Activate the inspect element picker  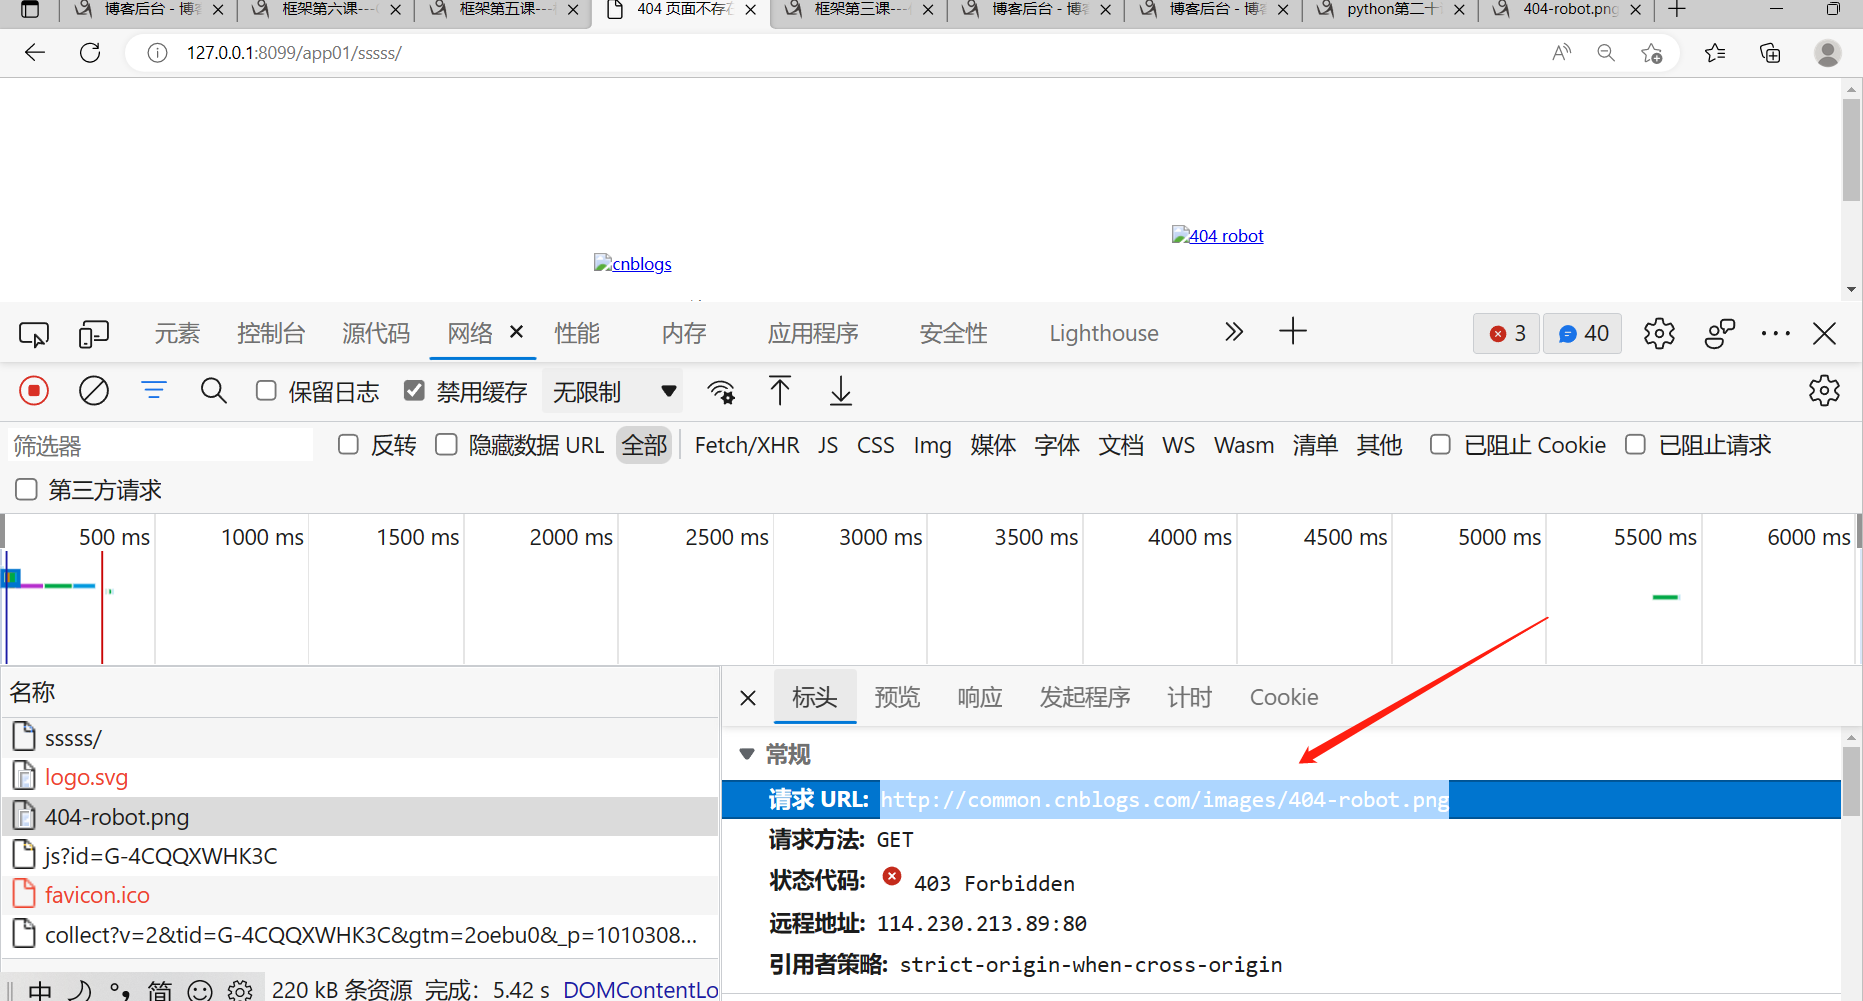point(34,334)
